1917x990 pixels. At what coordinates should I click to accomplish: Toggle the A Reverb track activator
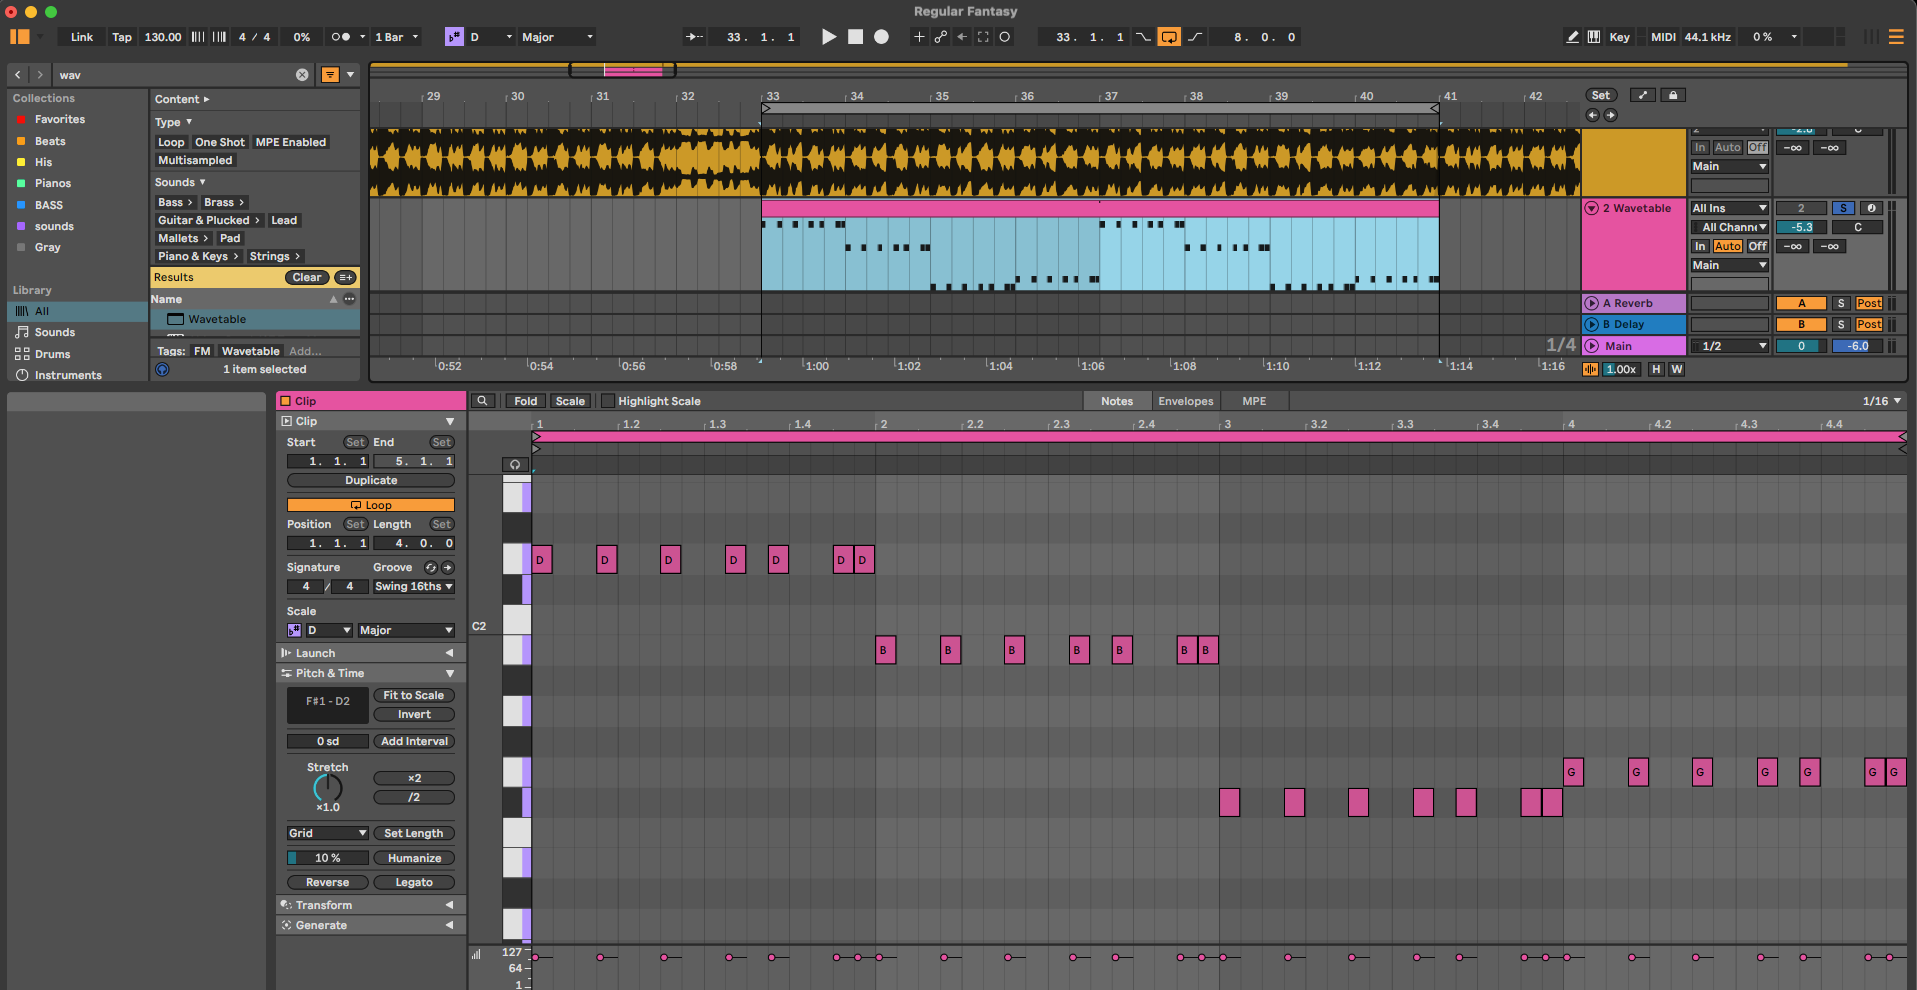(1801, 303)
